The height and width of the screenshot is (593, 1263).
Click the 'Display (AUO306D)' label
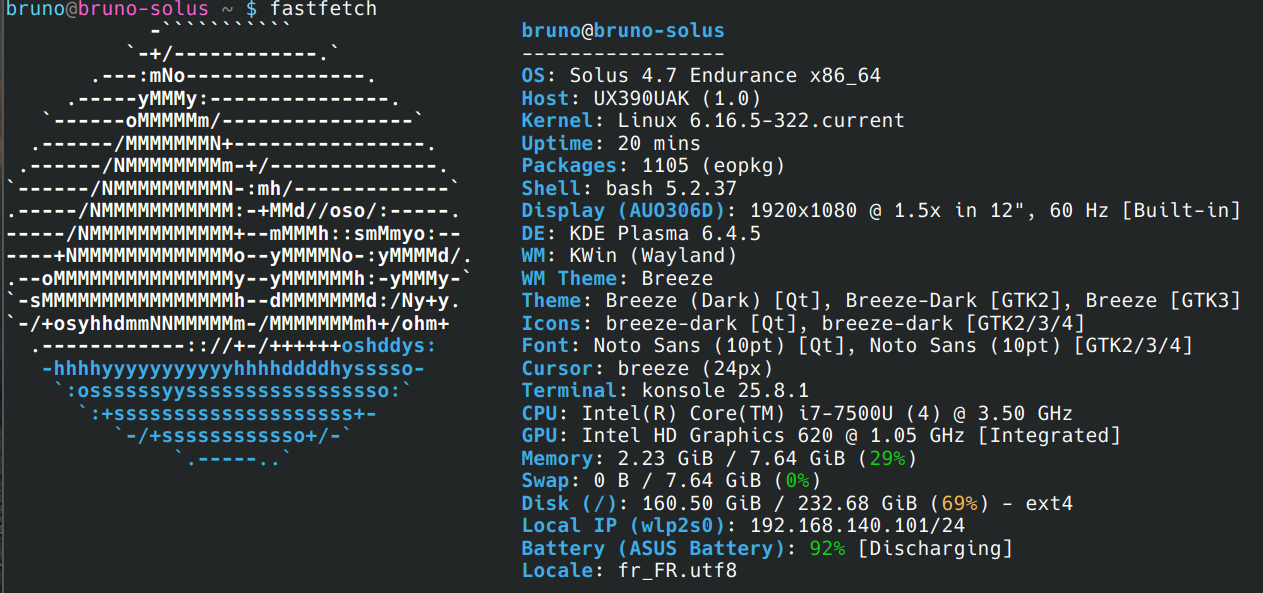tap(623, 211)
